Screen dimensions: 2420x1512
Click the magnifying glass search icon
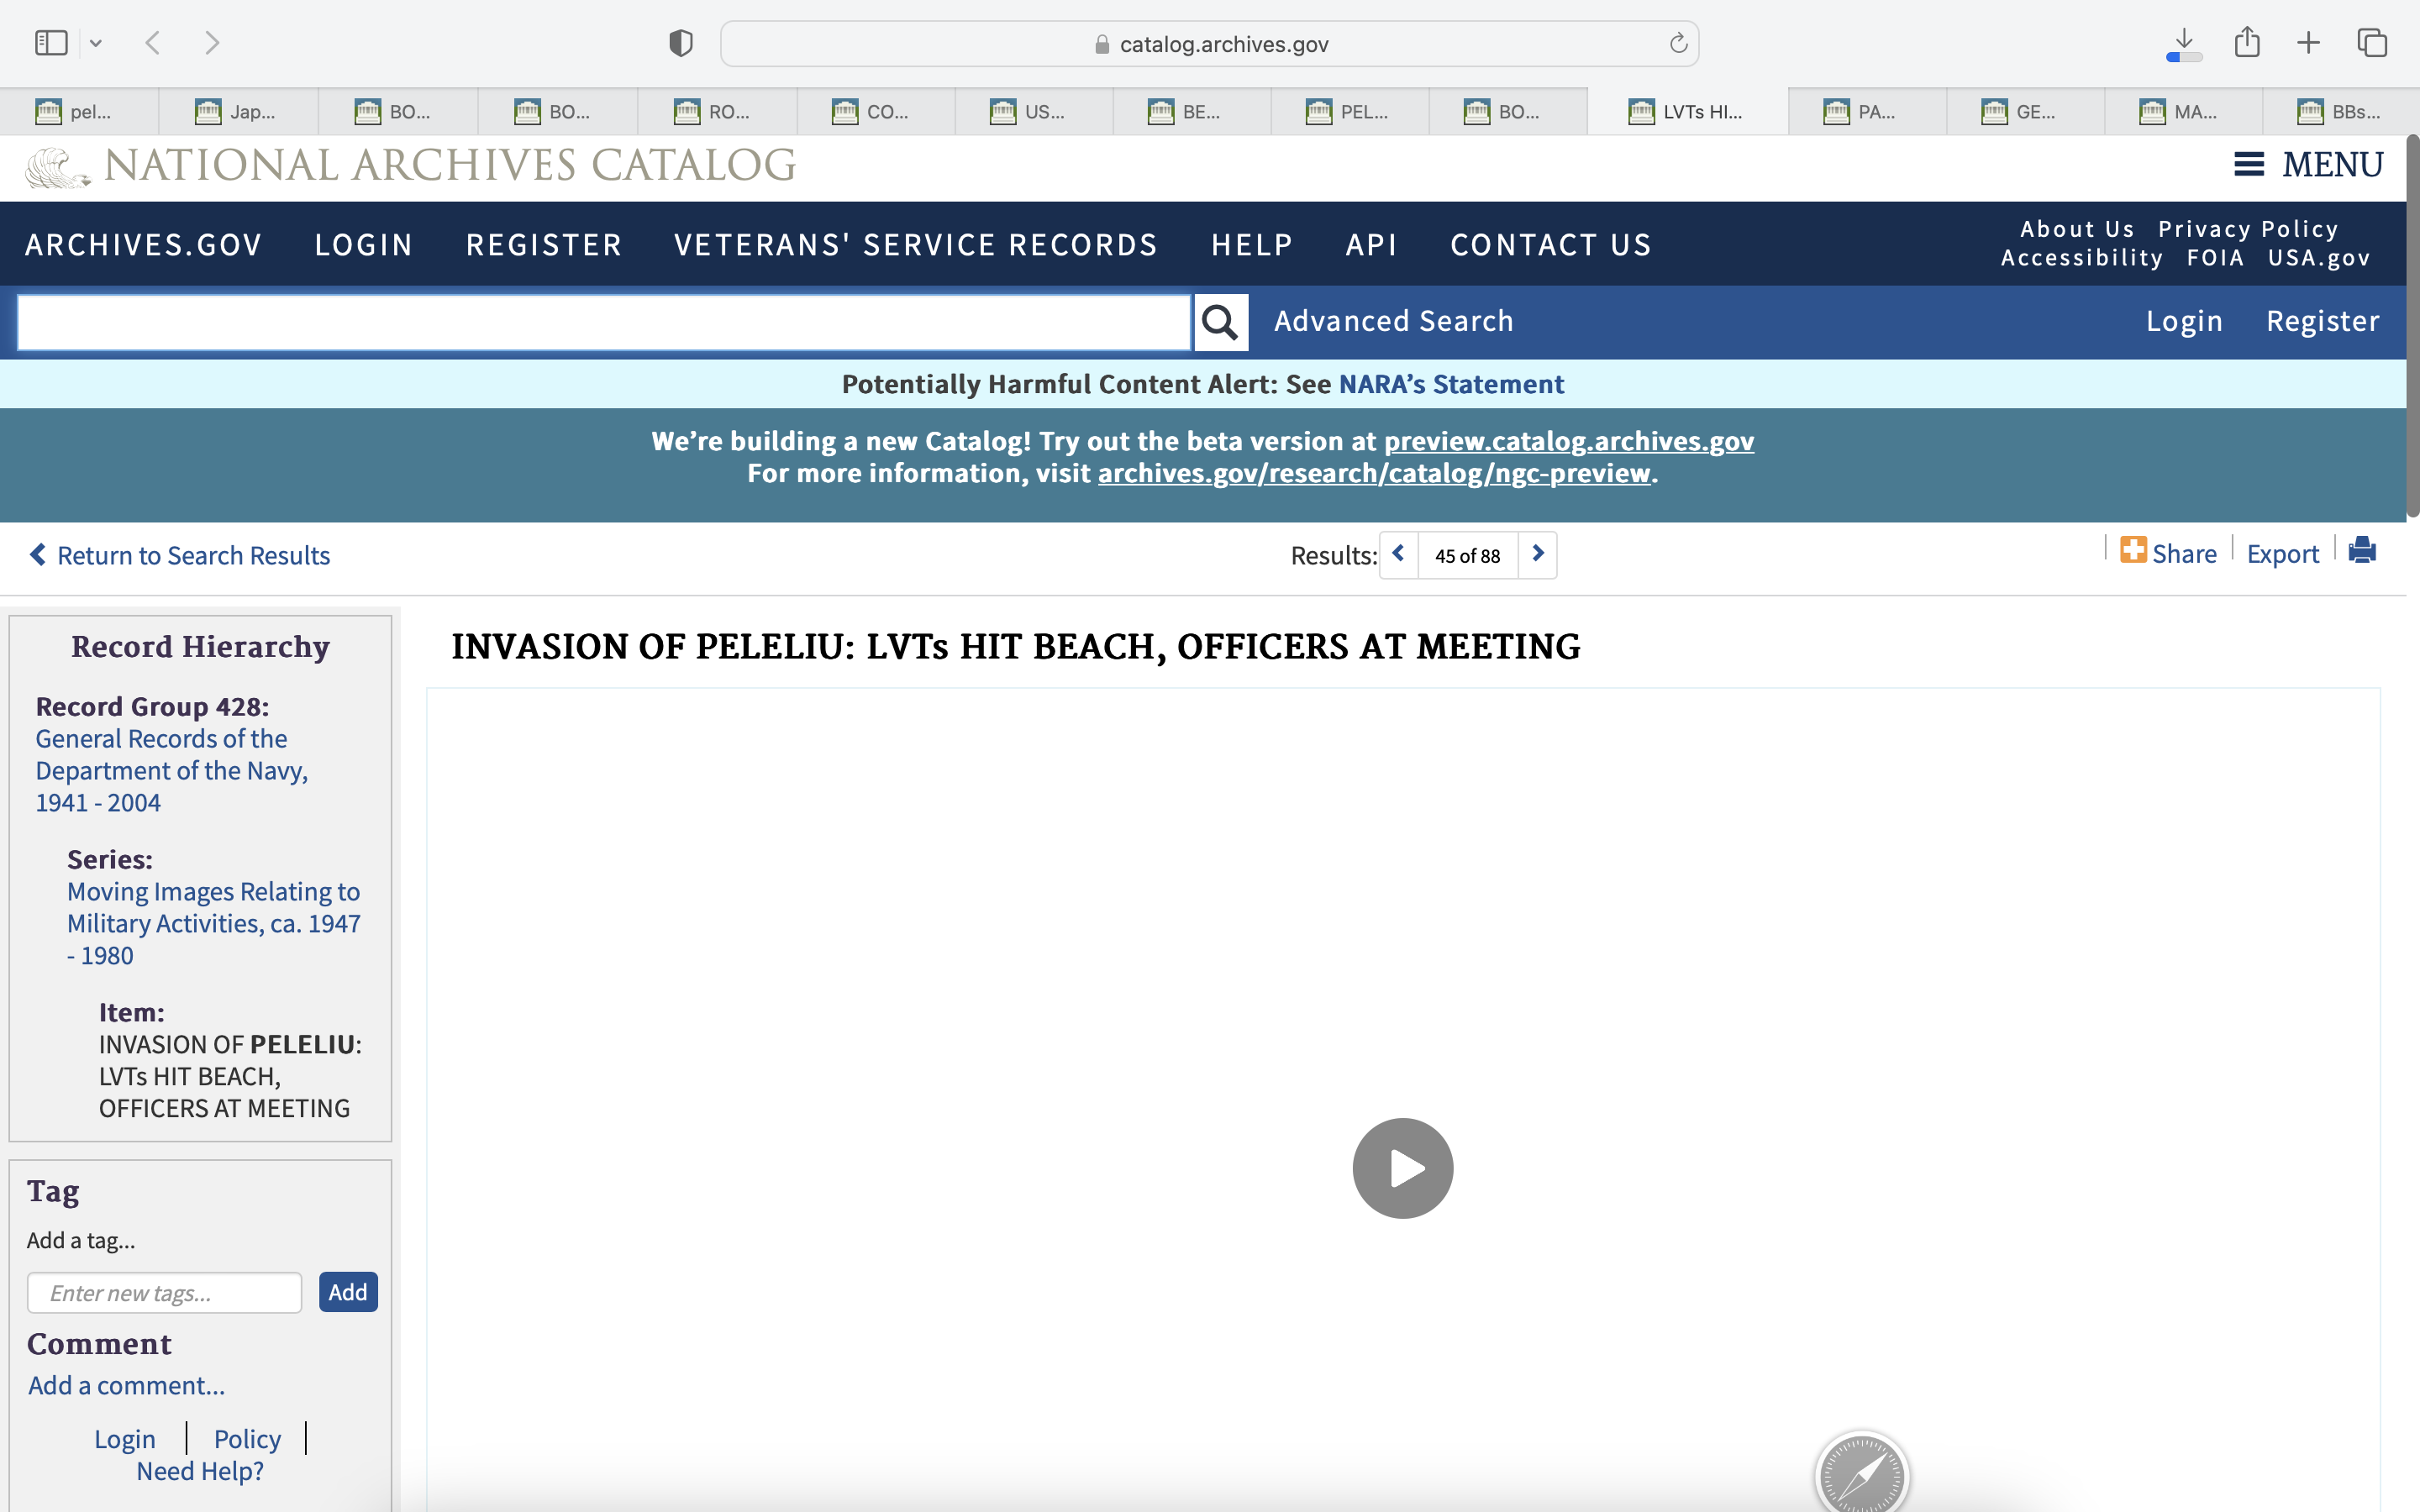1220,322
